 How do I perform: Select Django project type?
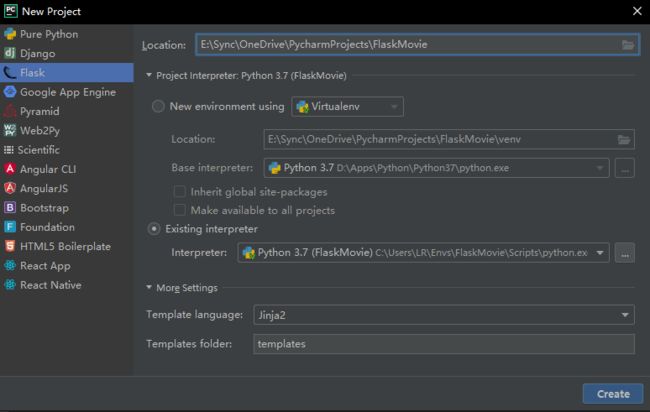tap(67, 53)
